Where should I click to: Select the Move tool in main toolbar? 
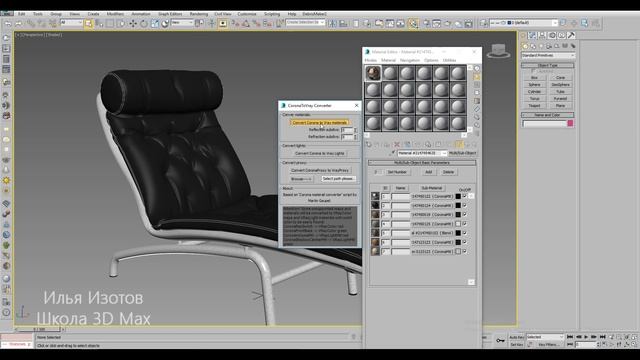click(x=133, y=24)
